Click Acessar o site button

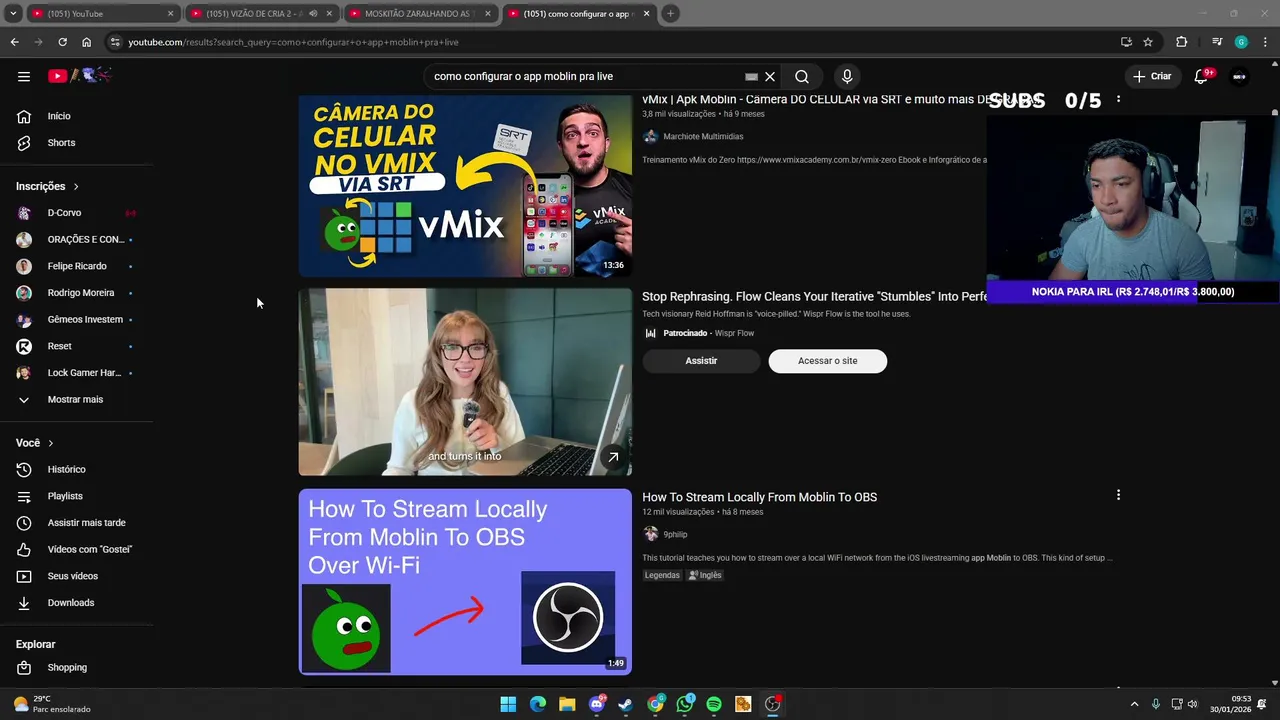click(x=827, y=361)
